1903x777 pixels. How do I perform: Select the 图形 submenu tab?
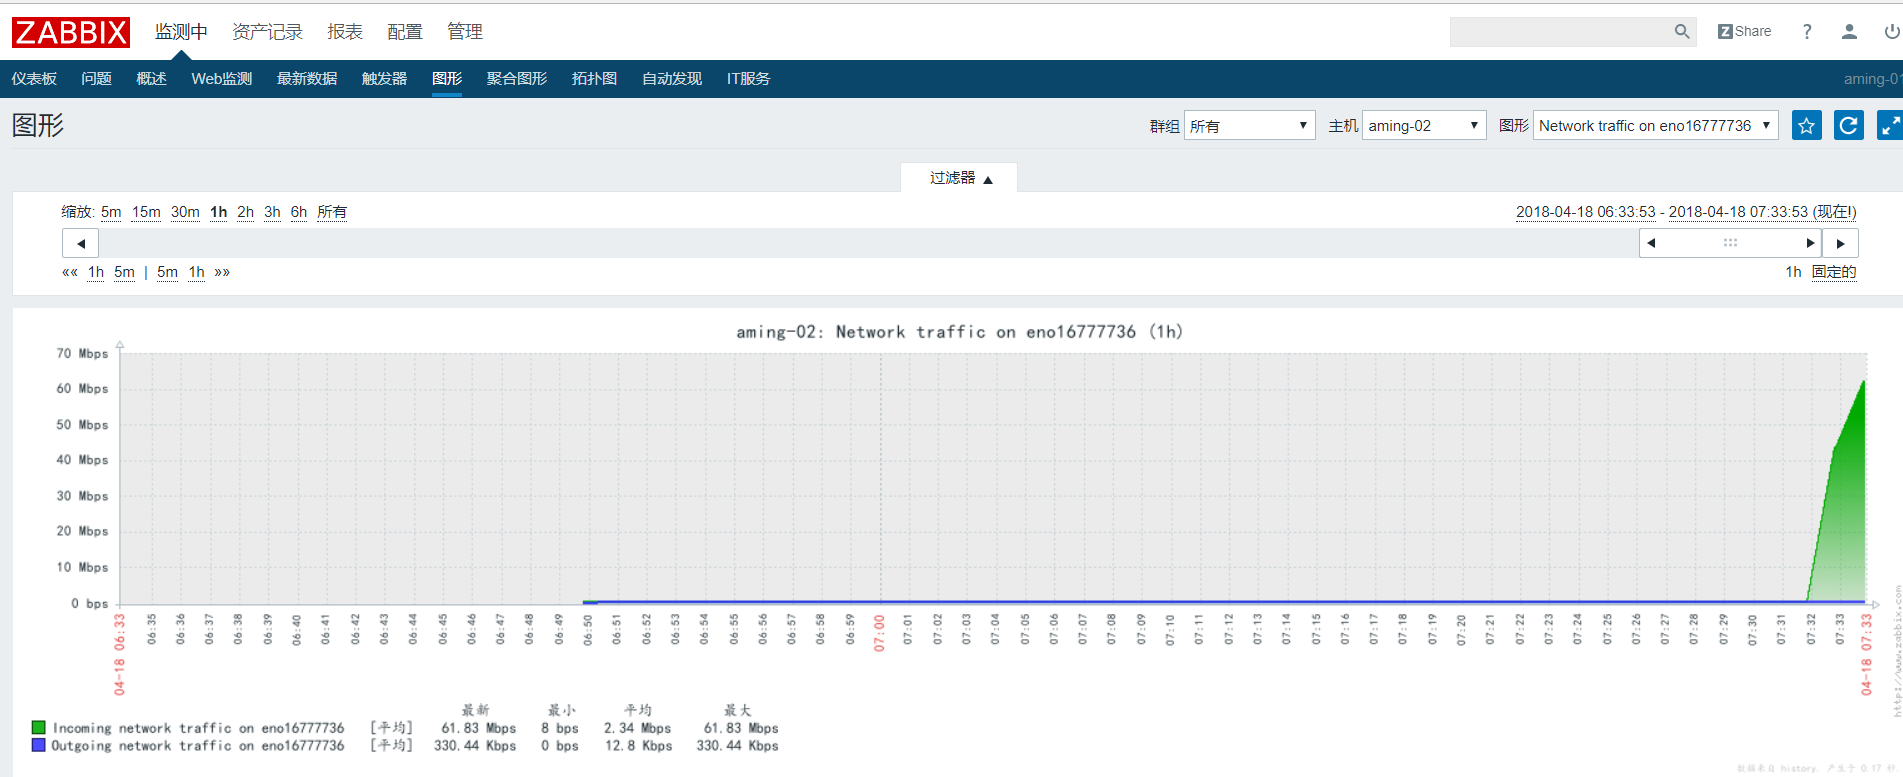pos(447,78)
